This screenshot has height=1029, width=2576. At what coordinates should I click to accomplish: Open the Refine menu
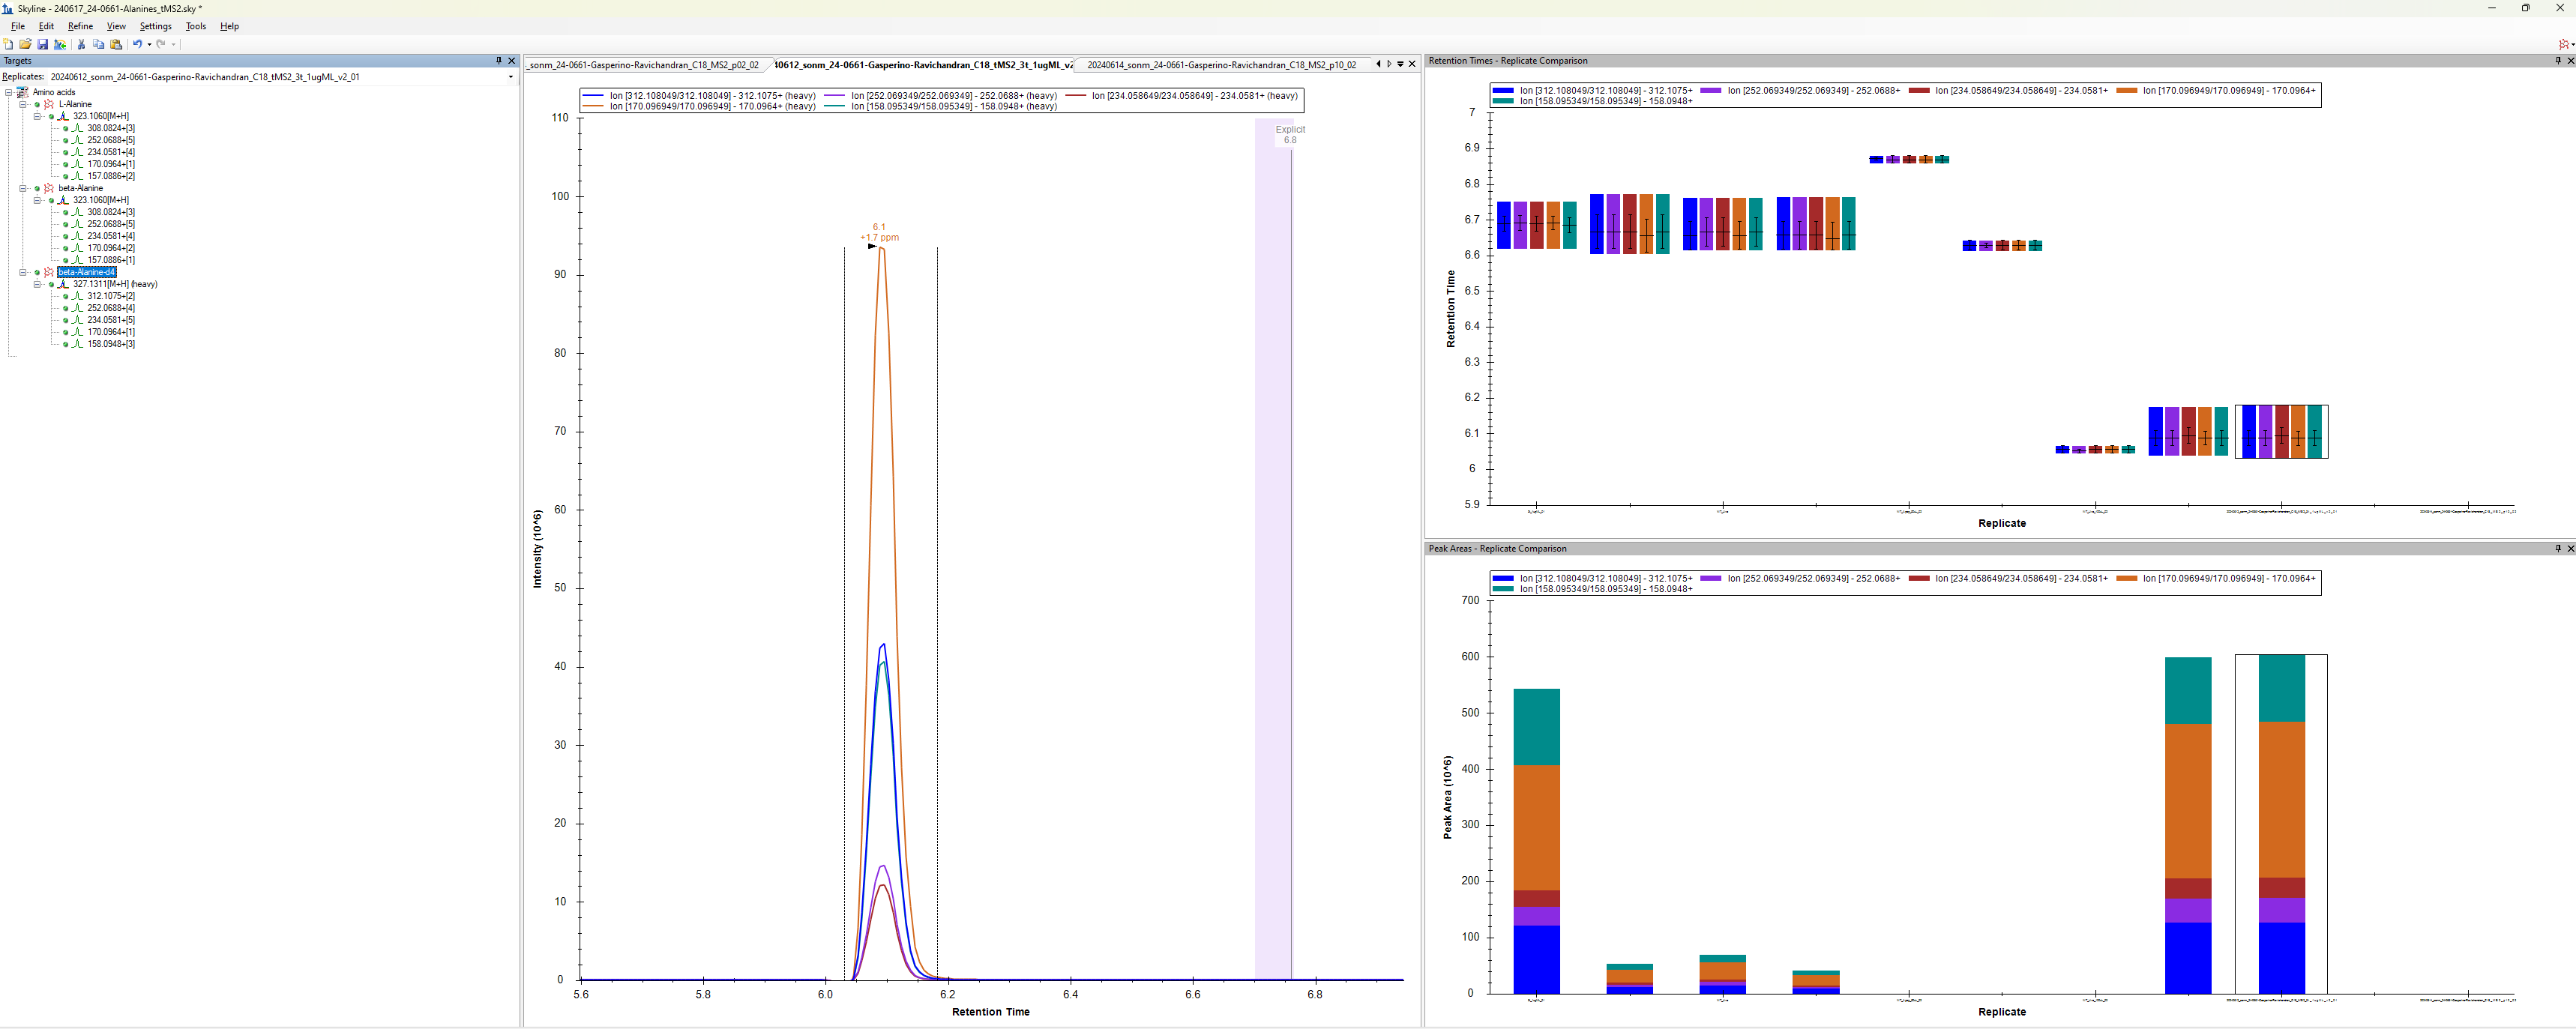80,26
